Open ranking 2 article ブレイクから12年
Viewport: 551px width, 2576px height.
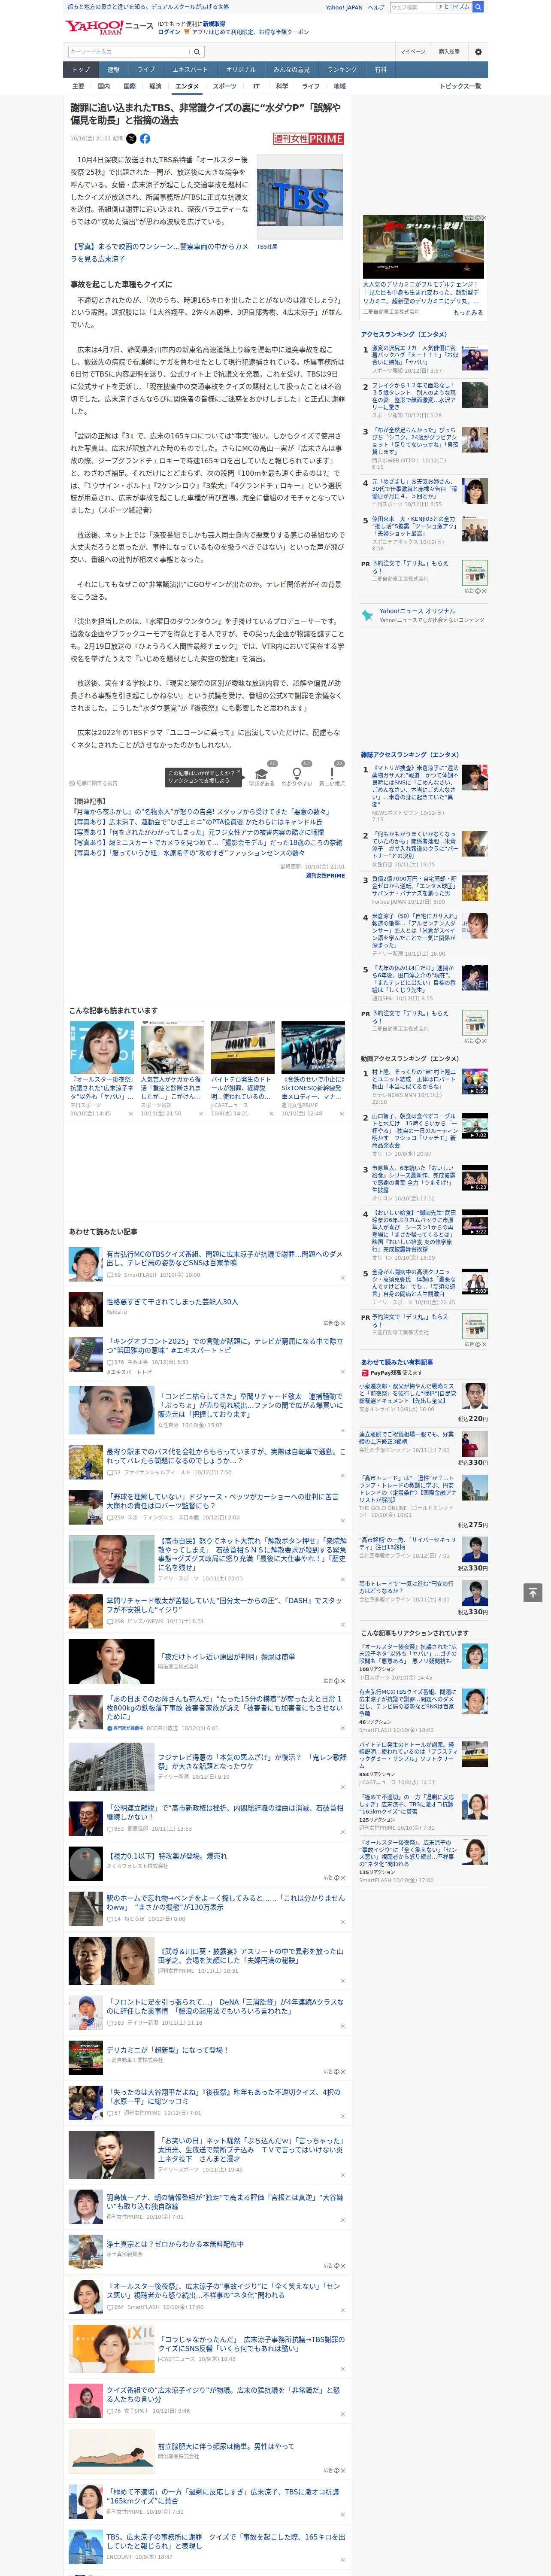415,397
